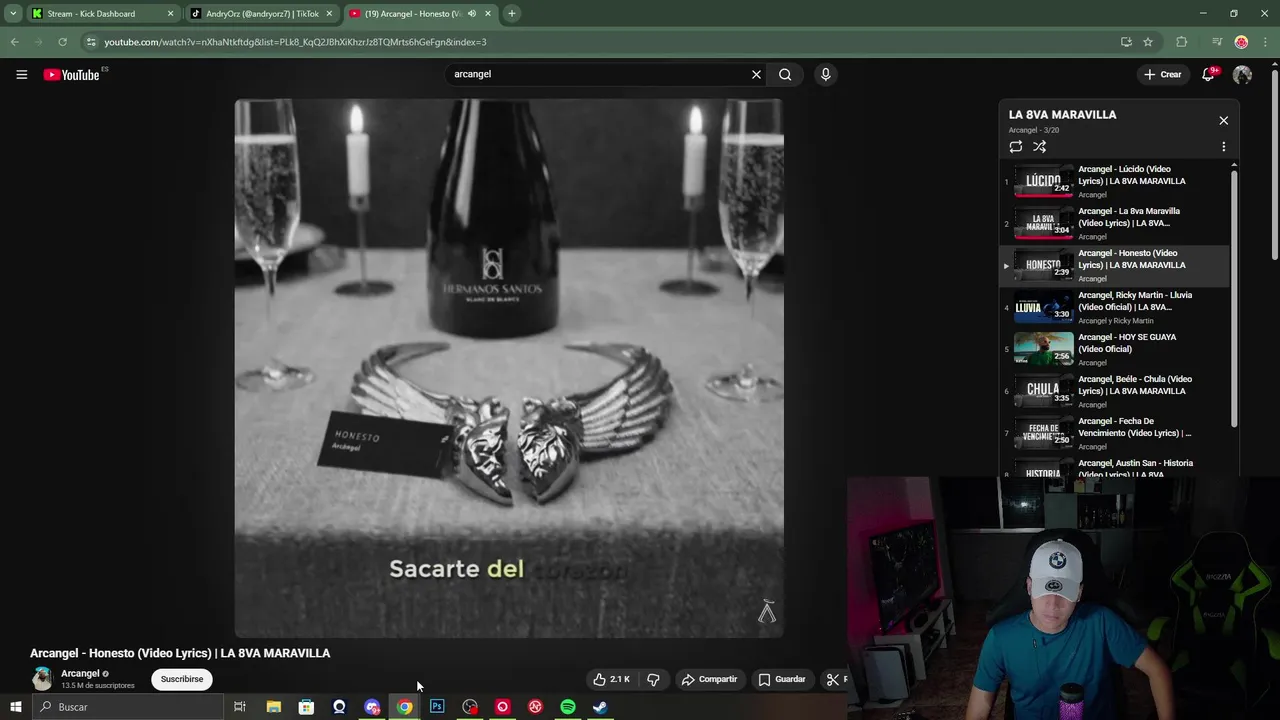Run search with the magnifier button
The height and width of the screenshot is (720, 1280).
pyautogui.click(x=785, y=74)
